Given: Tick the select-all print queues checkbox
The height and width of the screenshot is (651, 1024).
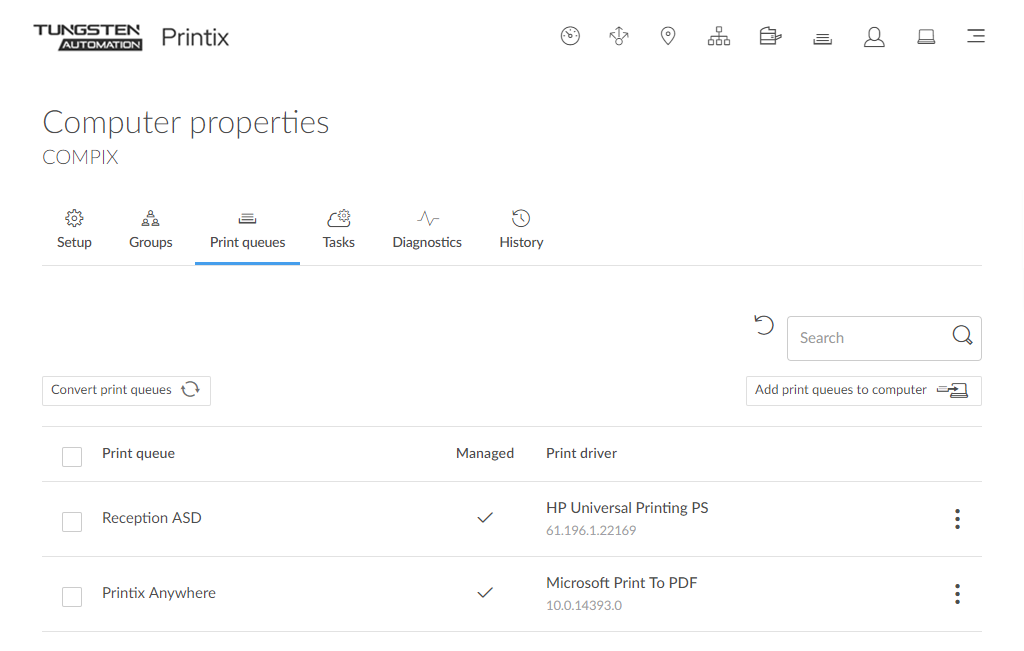Looking at the screenshot, I should pos(72,456).
